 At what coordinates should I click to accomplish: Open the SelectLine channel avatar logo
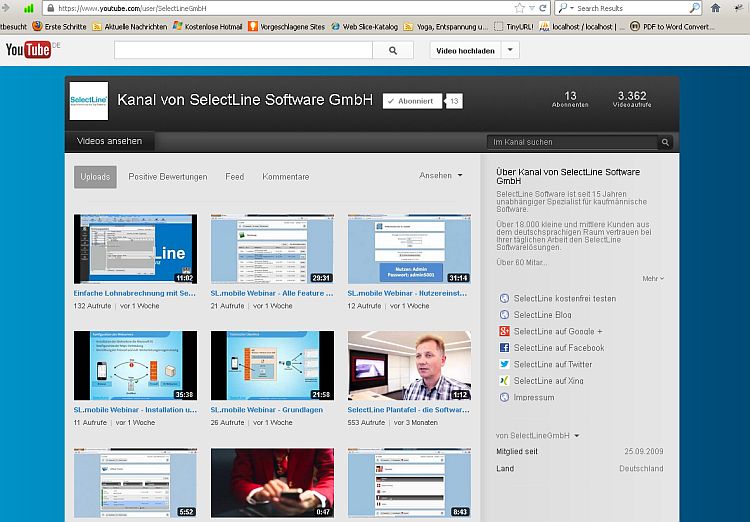coord(89,100)
